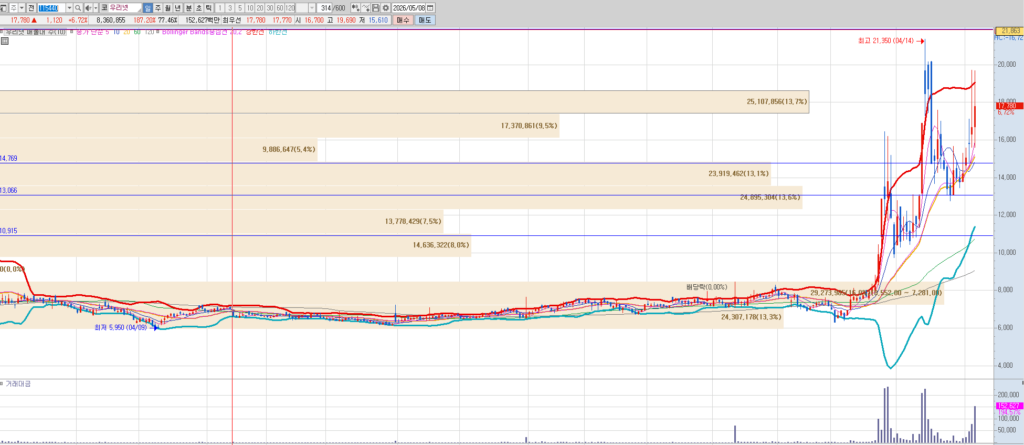This screenshot has height=445, width=1024.
Task: Click the 최우선 best quote label
Action: click(x=231, y=20)
